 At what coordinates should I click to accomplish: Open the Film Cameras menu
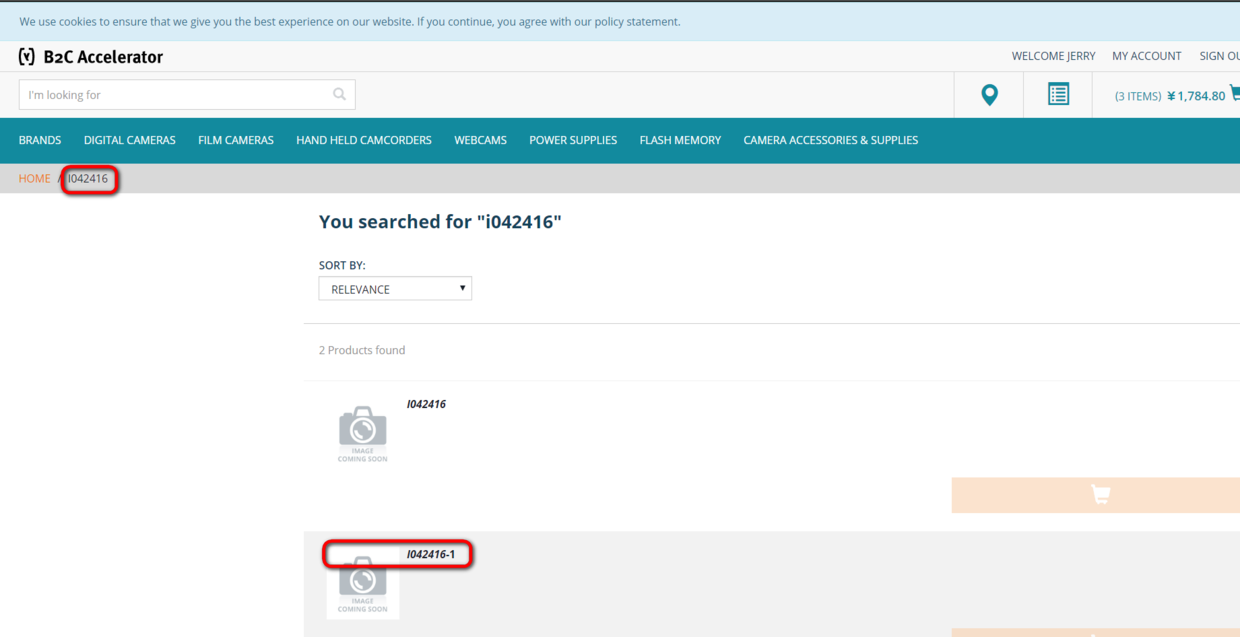tap(236, 140)
